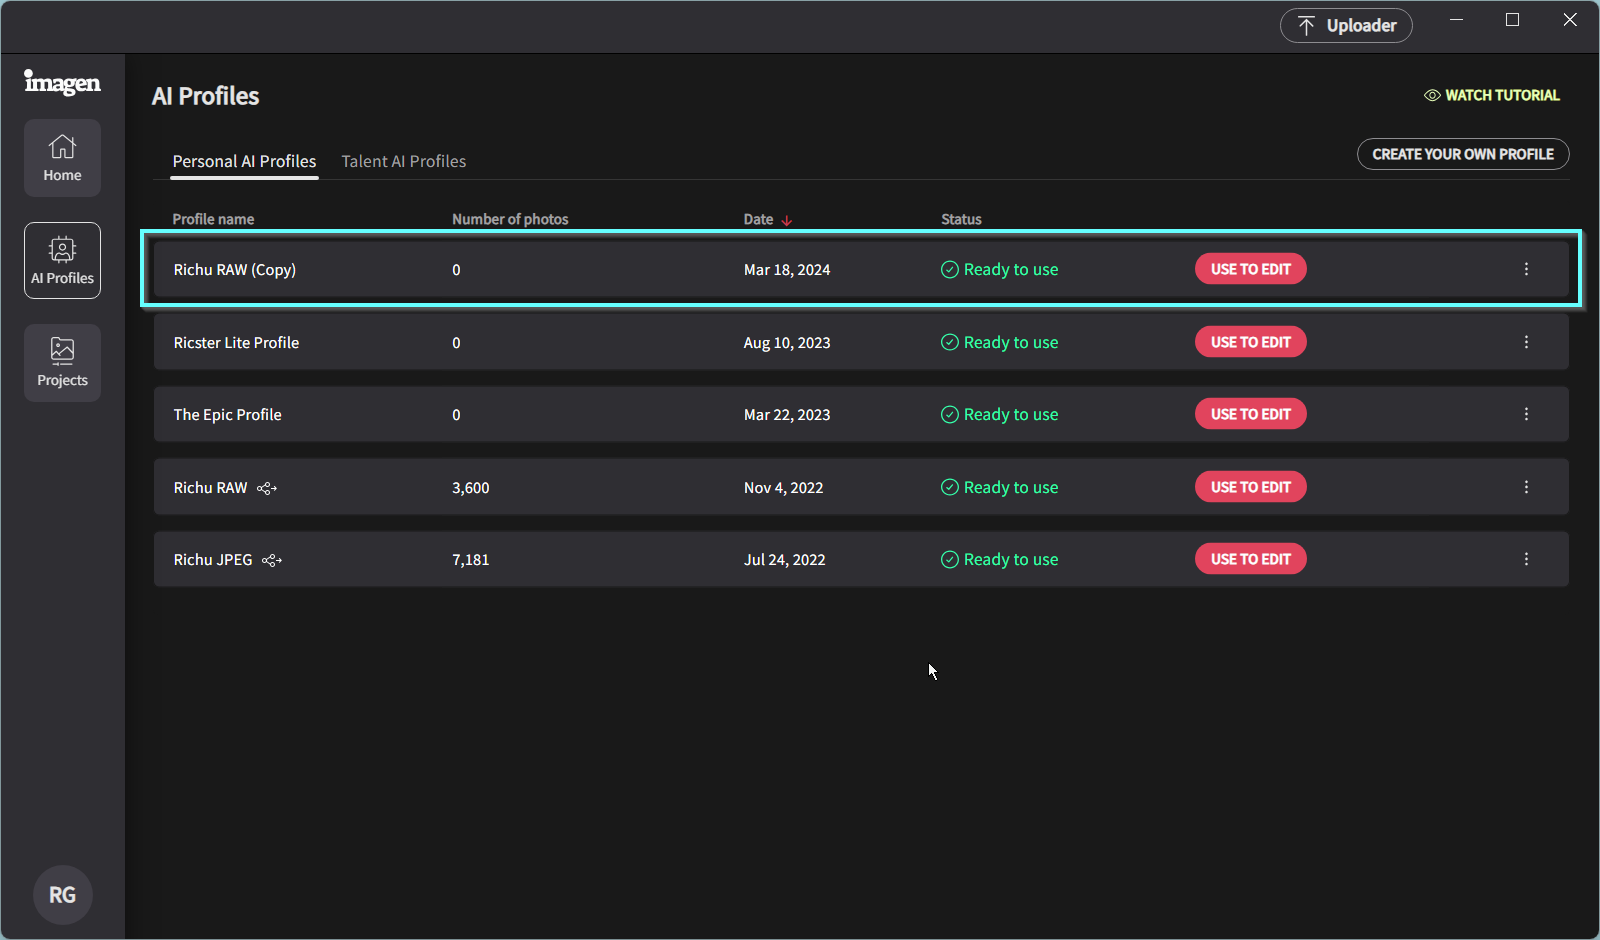This screenshot has height=940, width=1600.
Task: Select Ricster Lite Profile name
Action: point(236,343)
